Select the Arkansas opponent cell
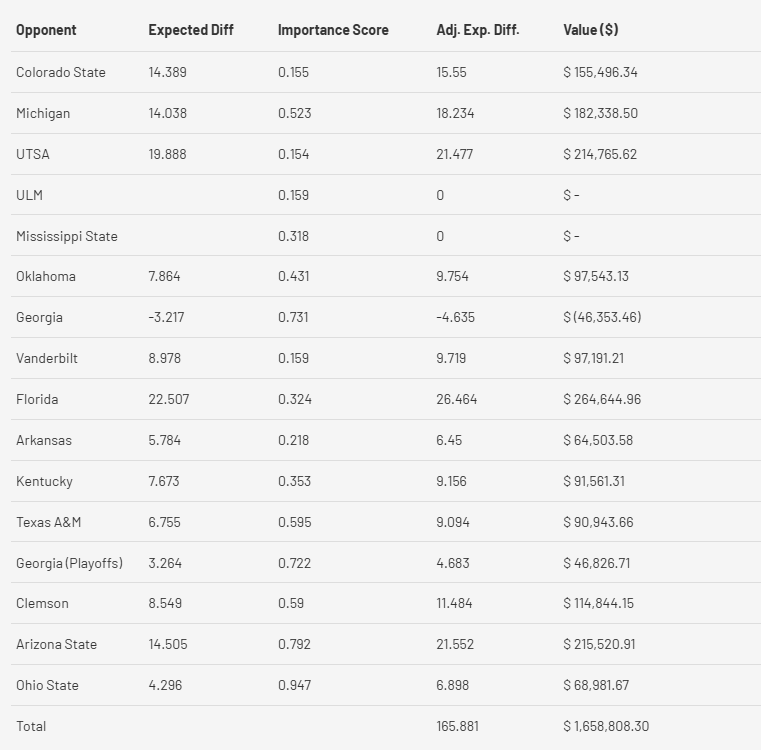Image resolution: width=761 pixels, height=750 pixels. (x=44, y=440)
